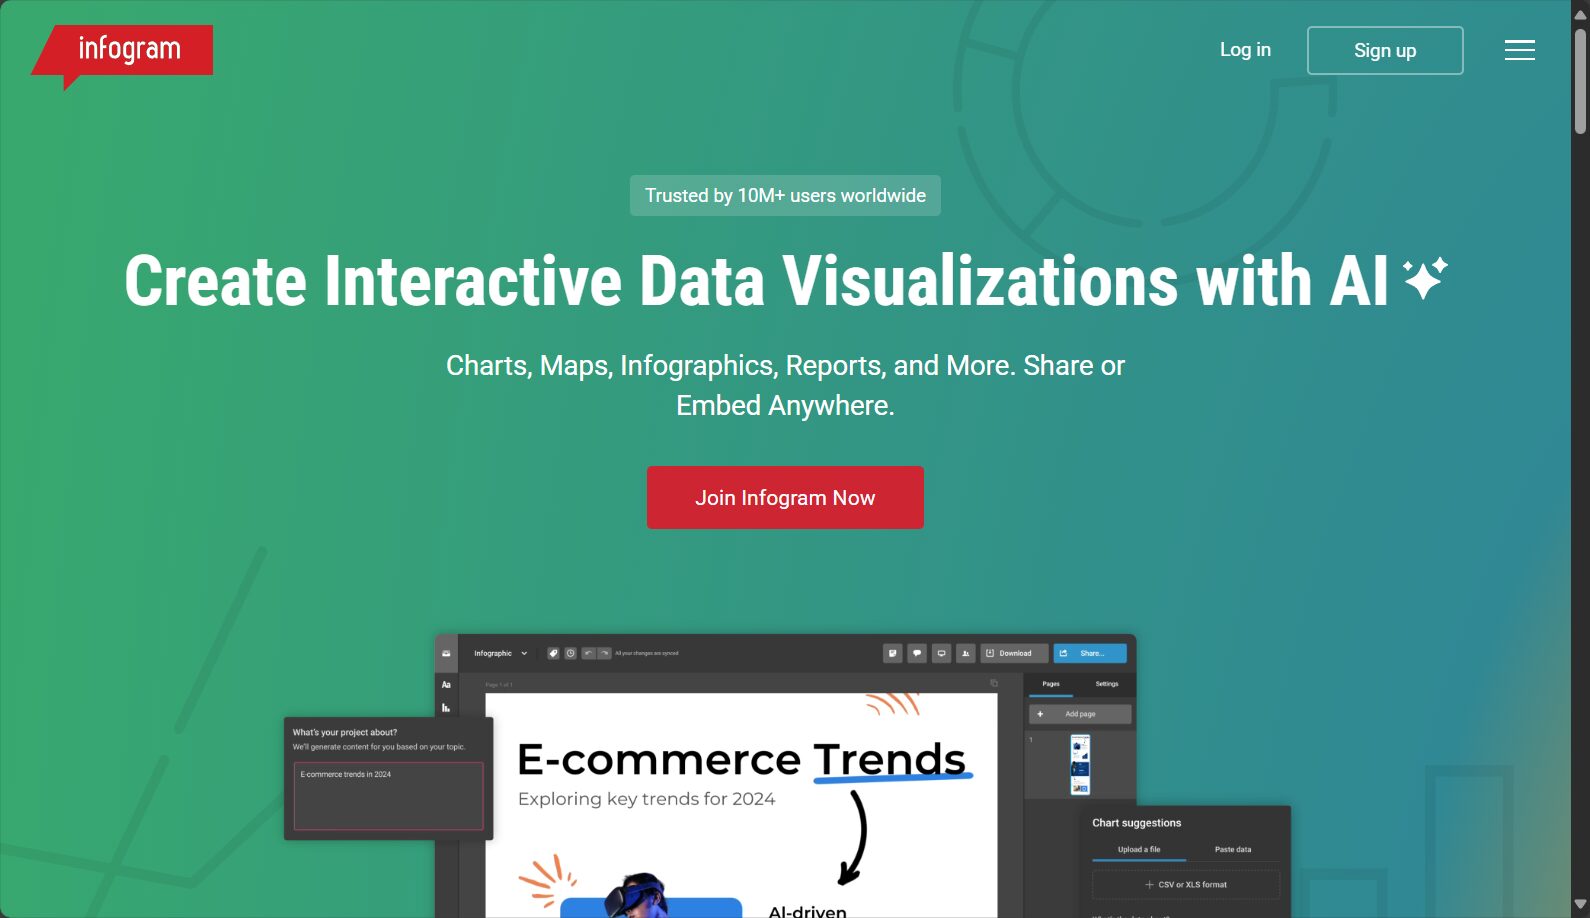1590x918 pixels.
Task: Open the Infographic dropdown in editor preview
Action: point(500,653)
